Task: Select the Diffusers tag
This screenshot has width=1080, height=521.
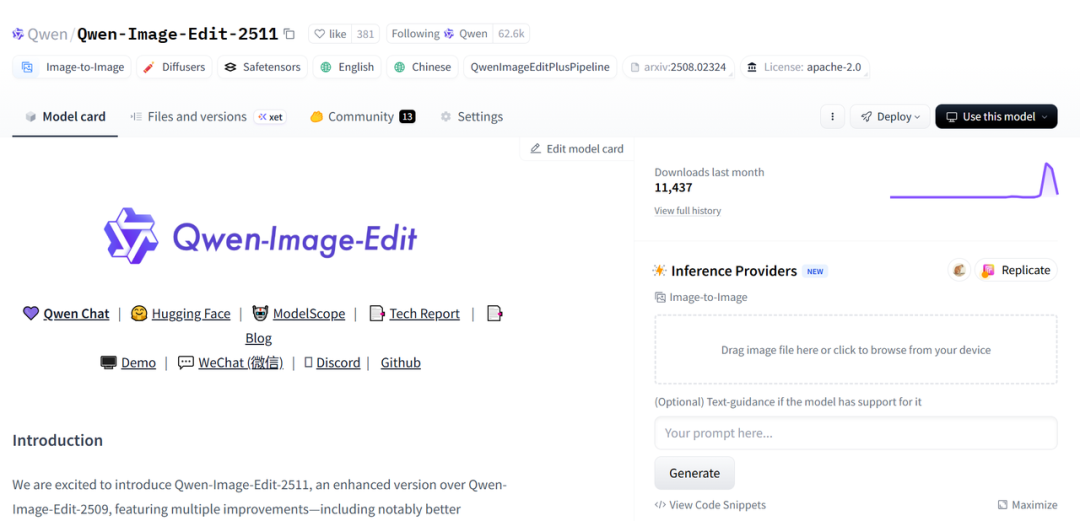Action: (174, 67)
